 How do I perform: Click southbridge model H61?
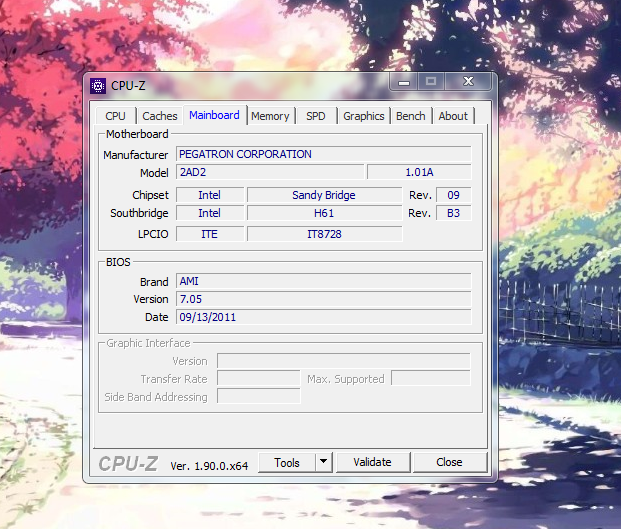tap(324, 213)
